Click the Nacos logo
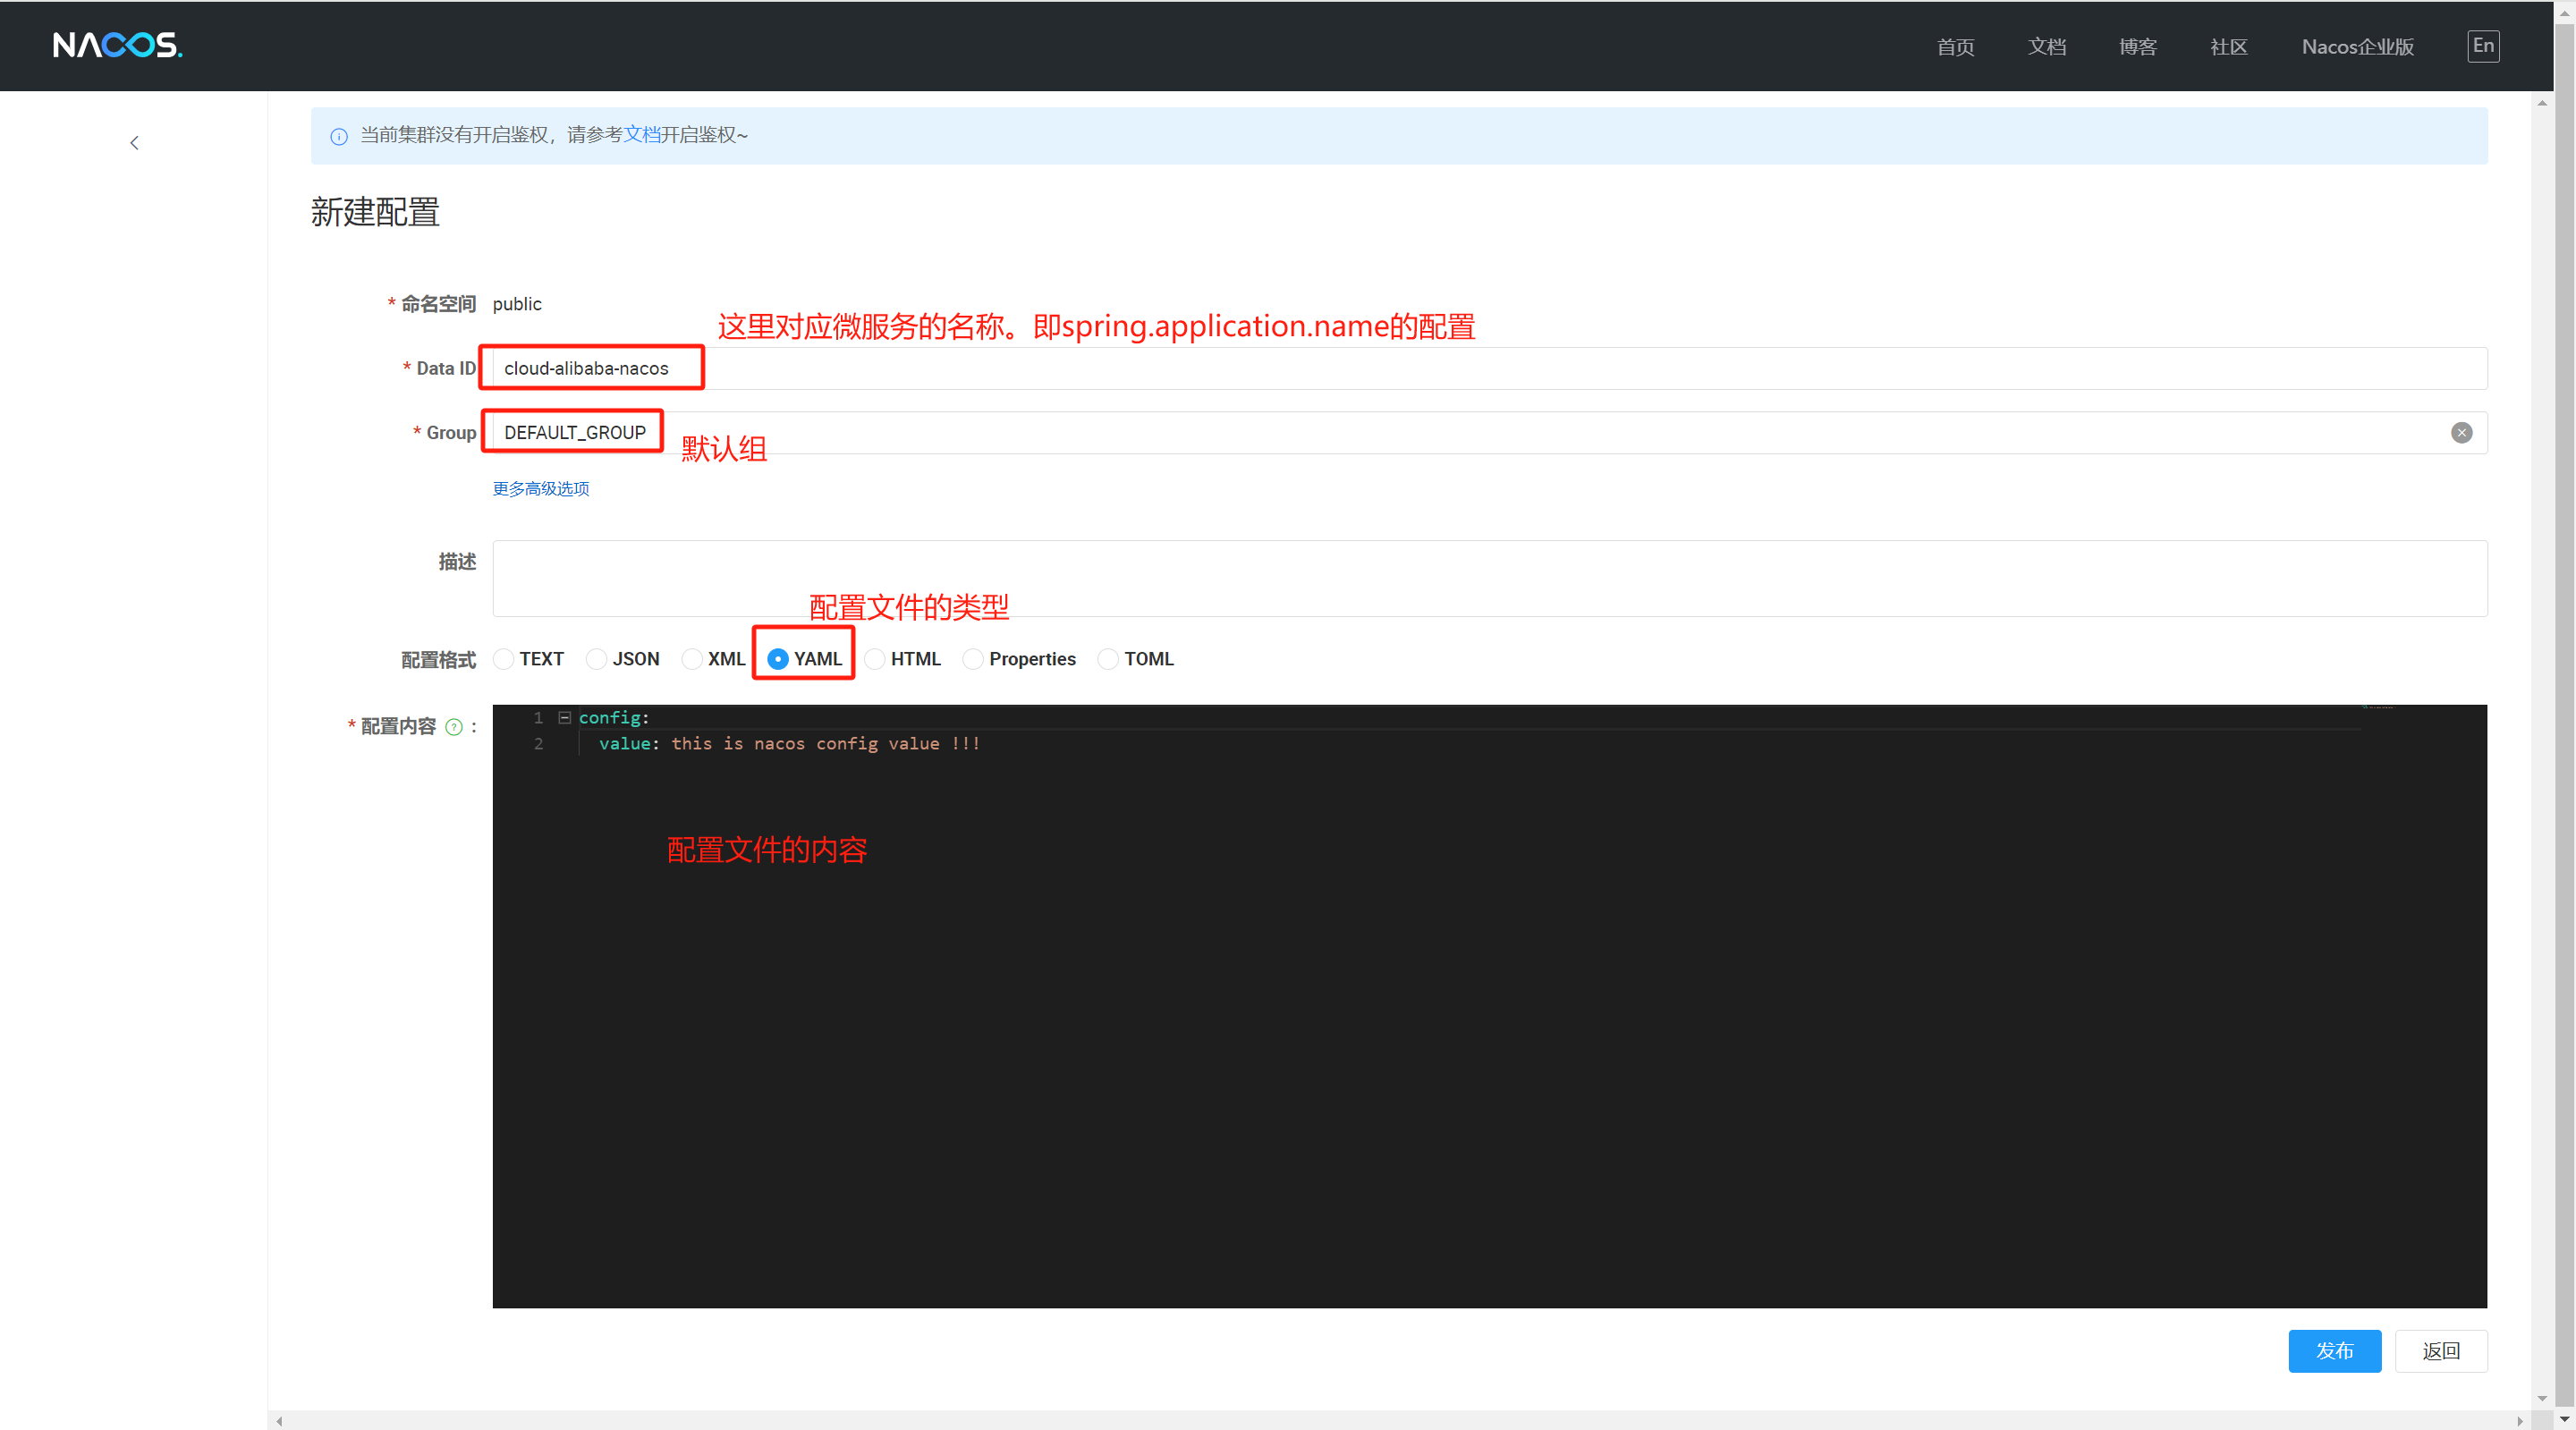This screenshot has height=1430, width=2576. point(117,45)
